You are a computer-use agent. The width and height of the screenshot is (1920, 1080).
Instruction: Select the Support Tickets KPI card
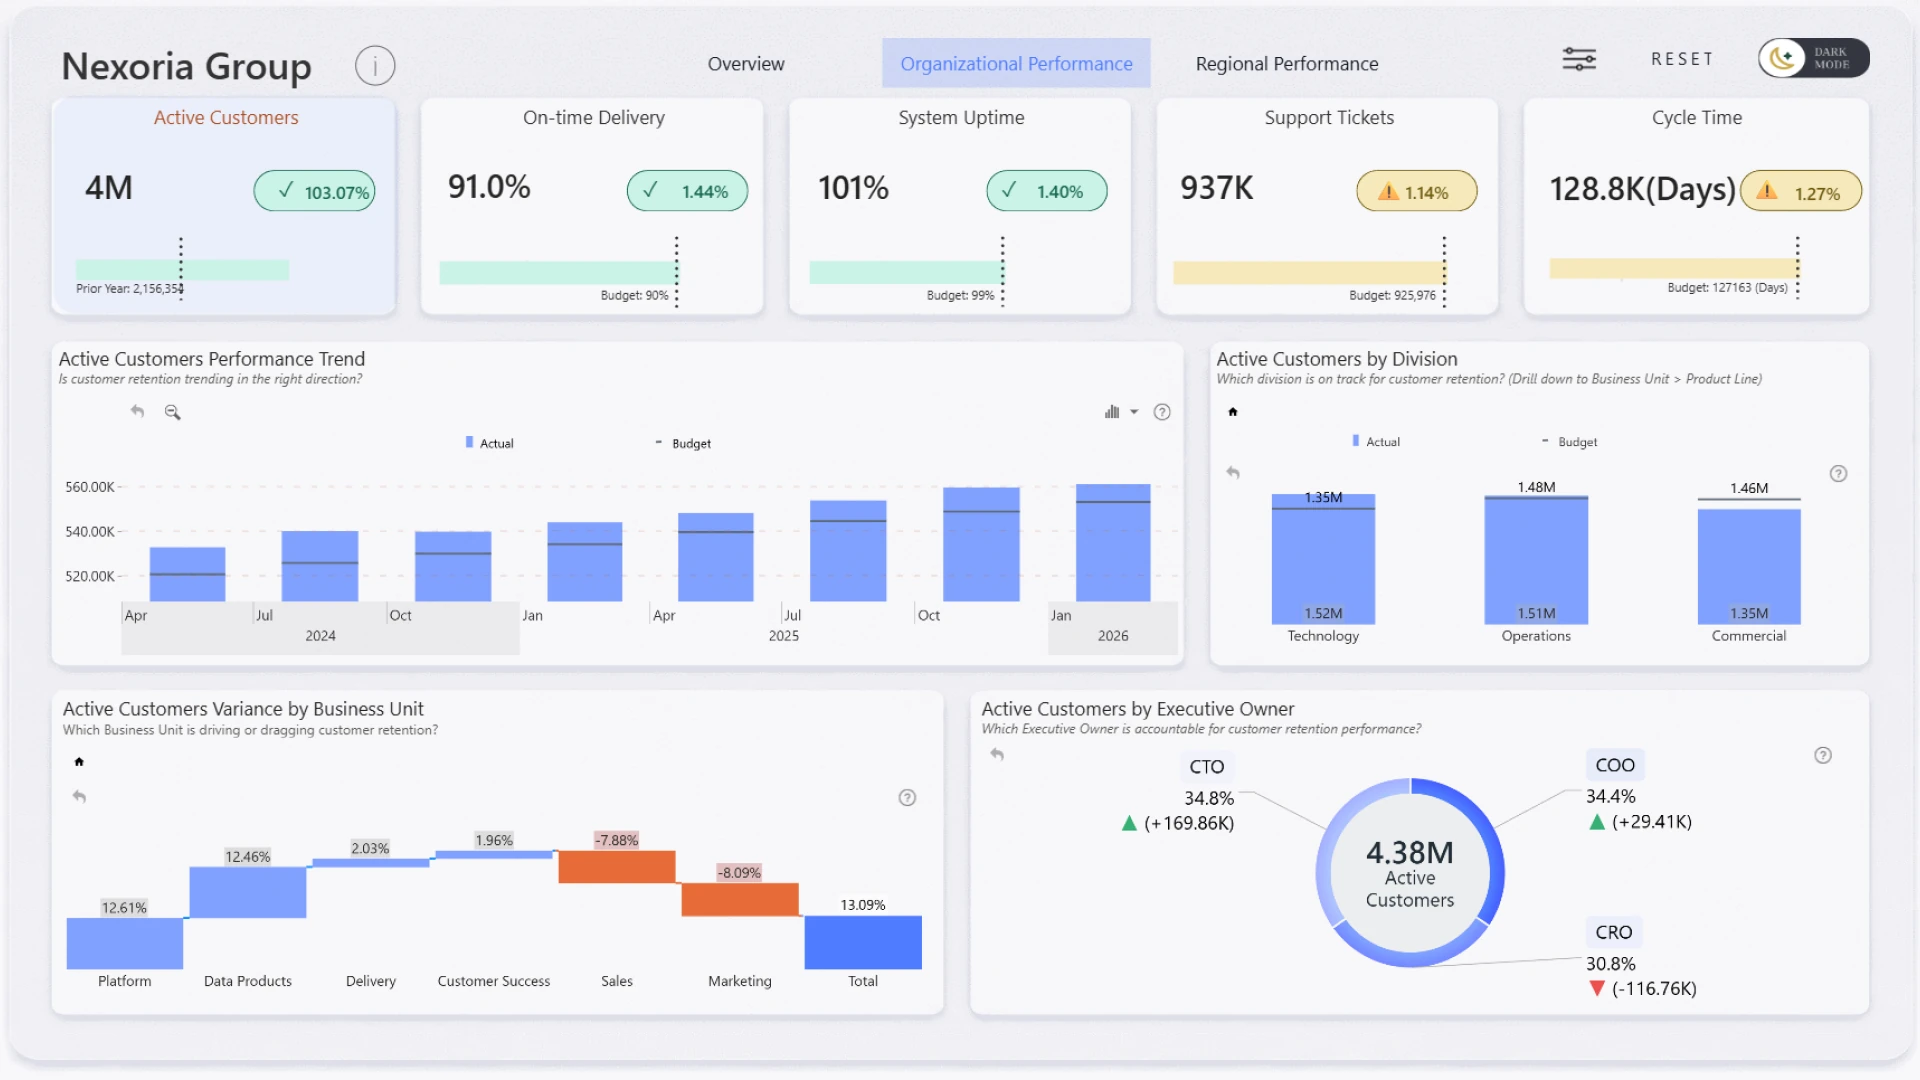click(x=1327, y=207)
